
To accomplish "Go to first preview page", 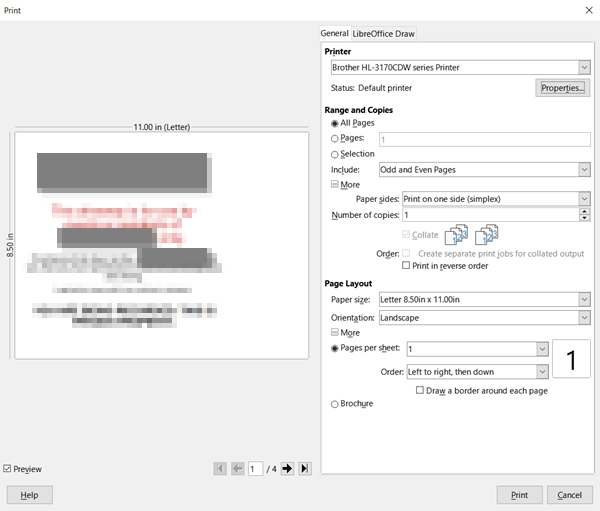I will [x=220, y=469].
